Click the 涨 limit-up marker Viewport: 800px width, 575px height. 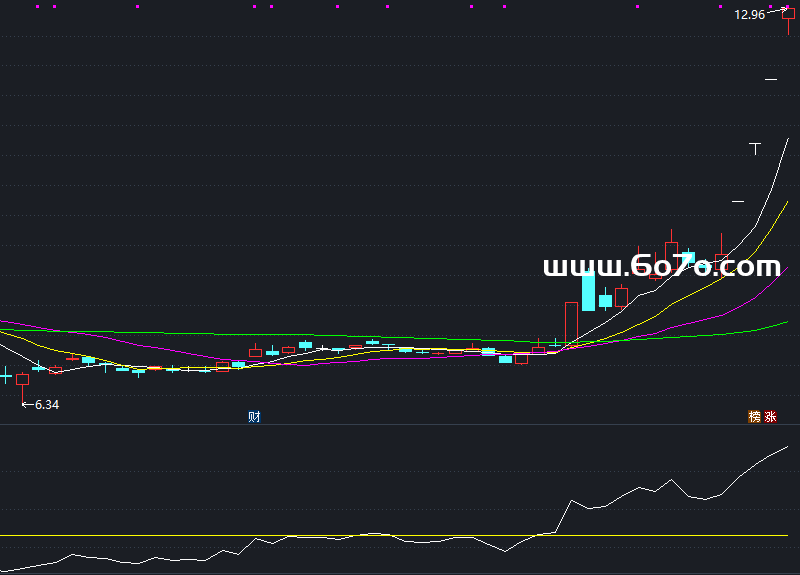pyautogui.click(x=770, y=417)
